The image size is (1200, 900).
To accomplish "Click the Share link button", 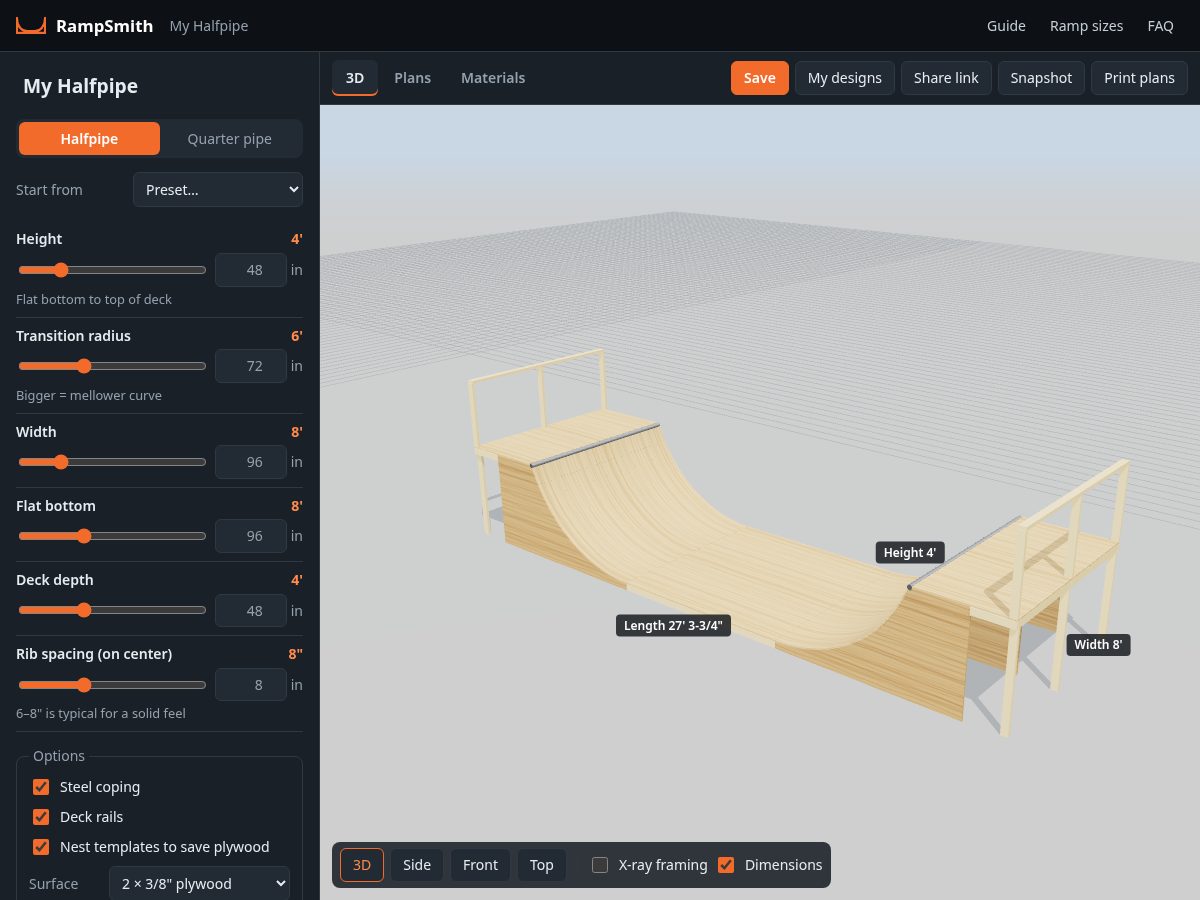I will (946, 78).
